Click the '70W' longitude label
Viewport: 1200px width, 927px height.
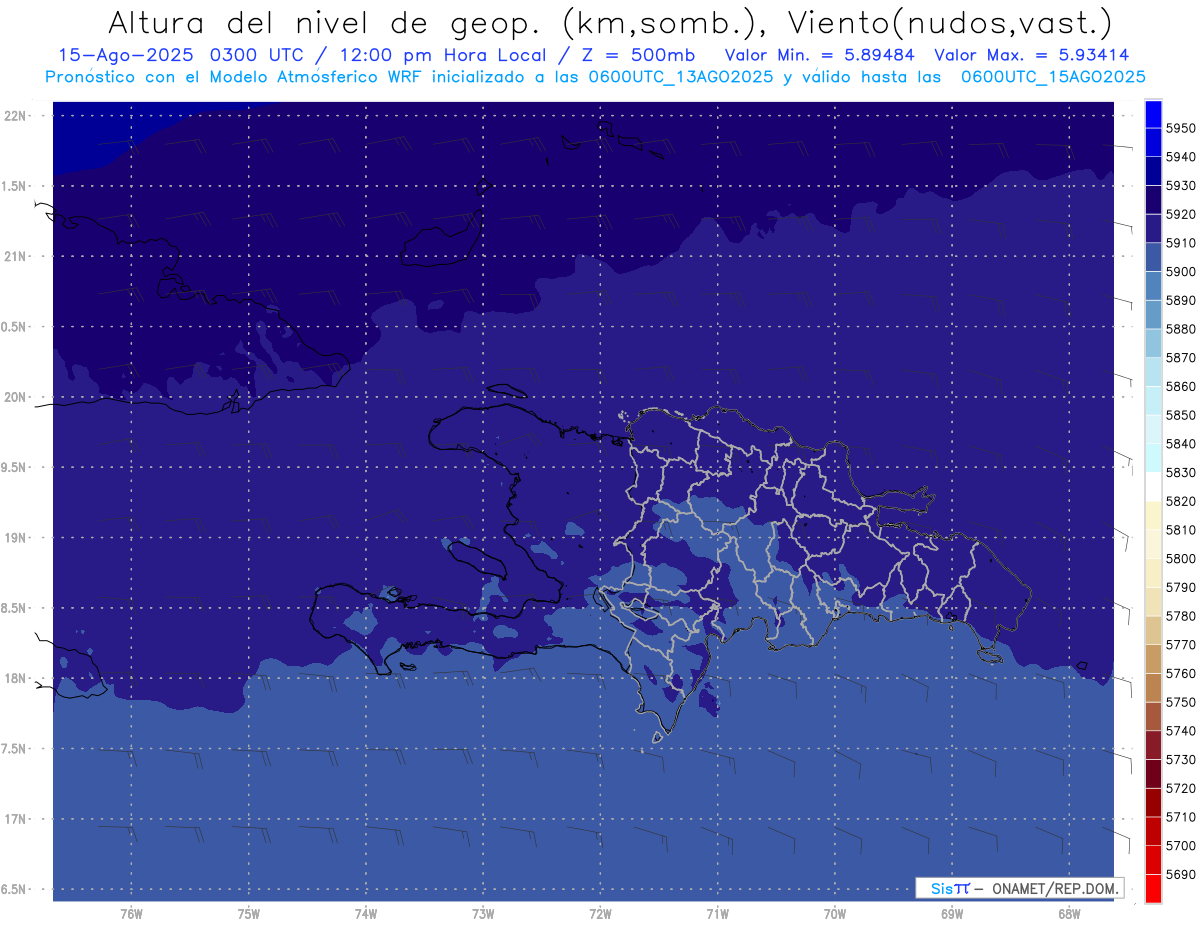(x=834, y=914)
